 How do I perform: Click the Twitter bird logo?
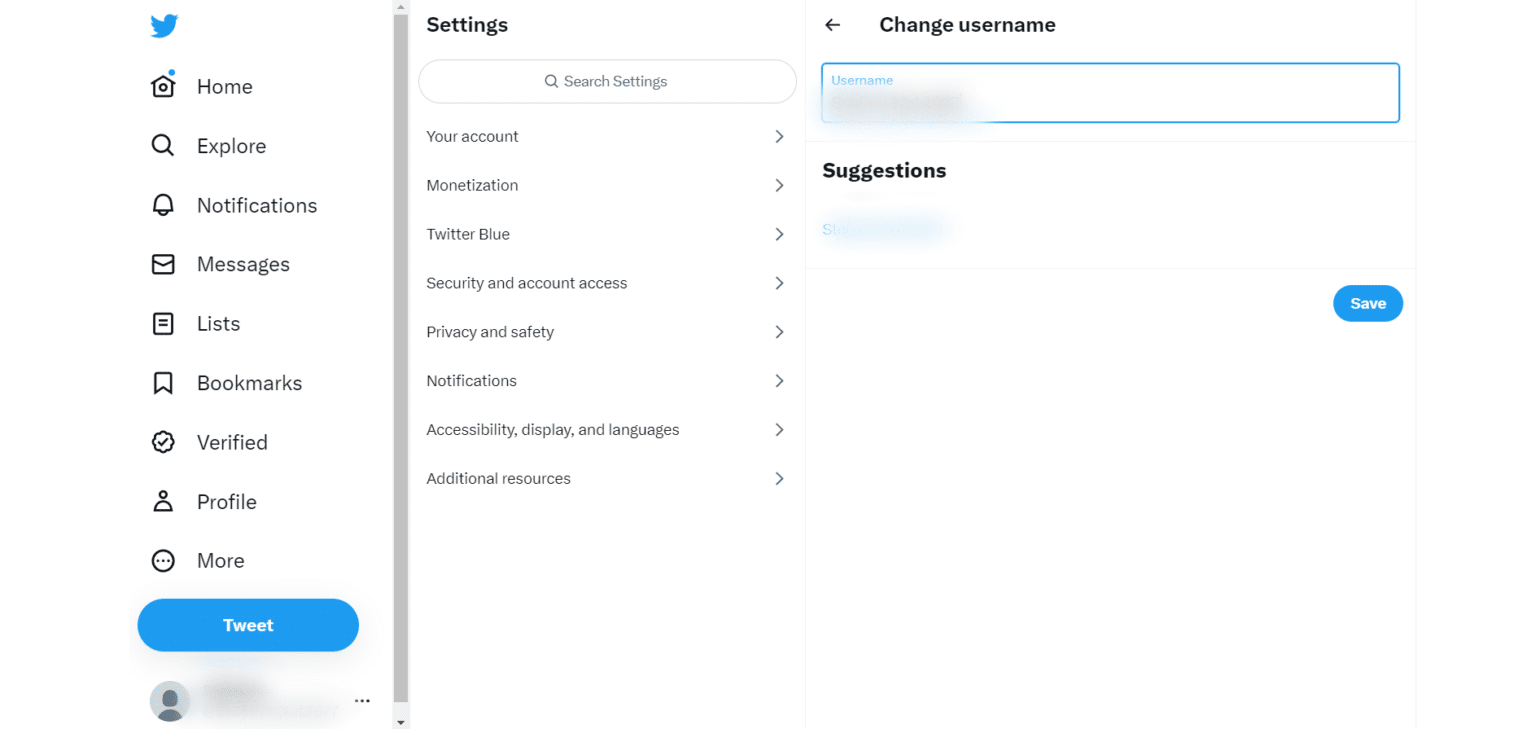[163, 26]
